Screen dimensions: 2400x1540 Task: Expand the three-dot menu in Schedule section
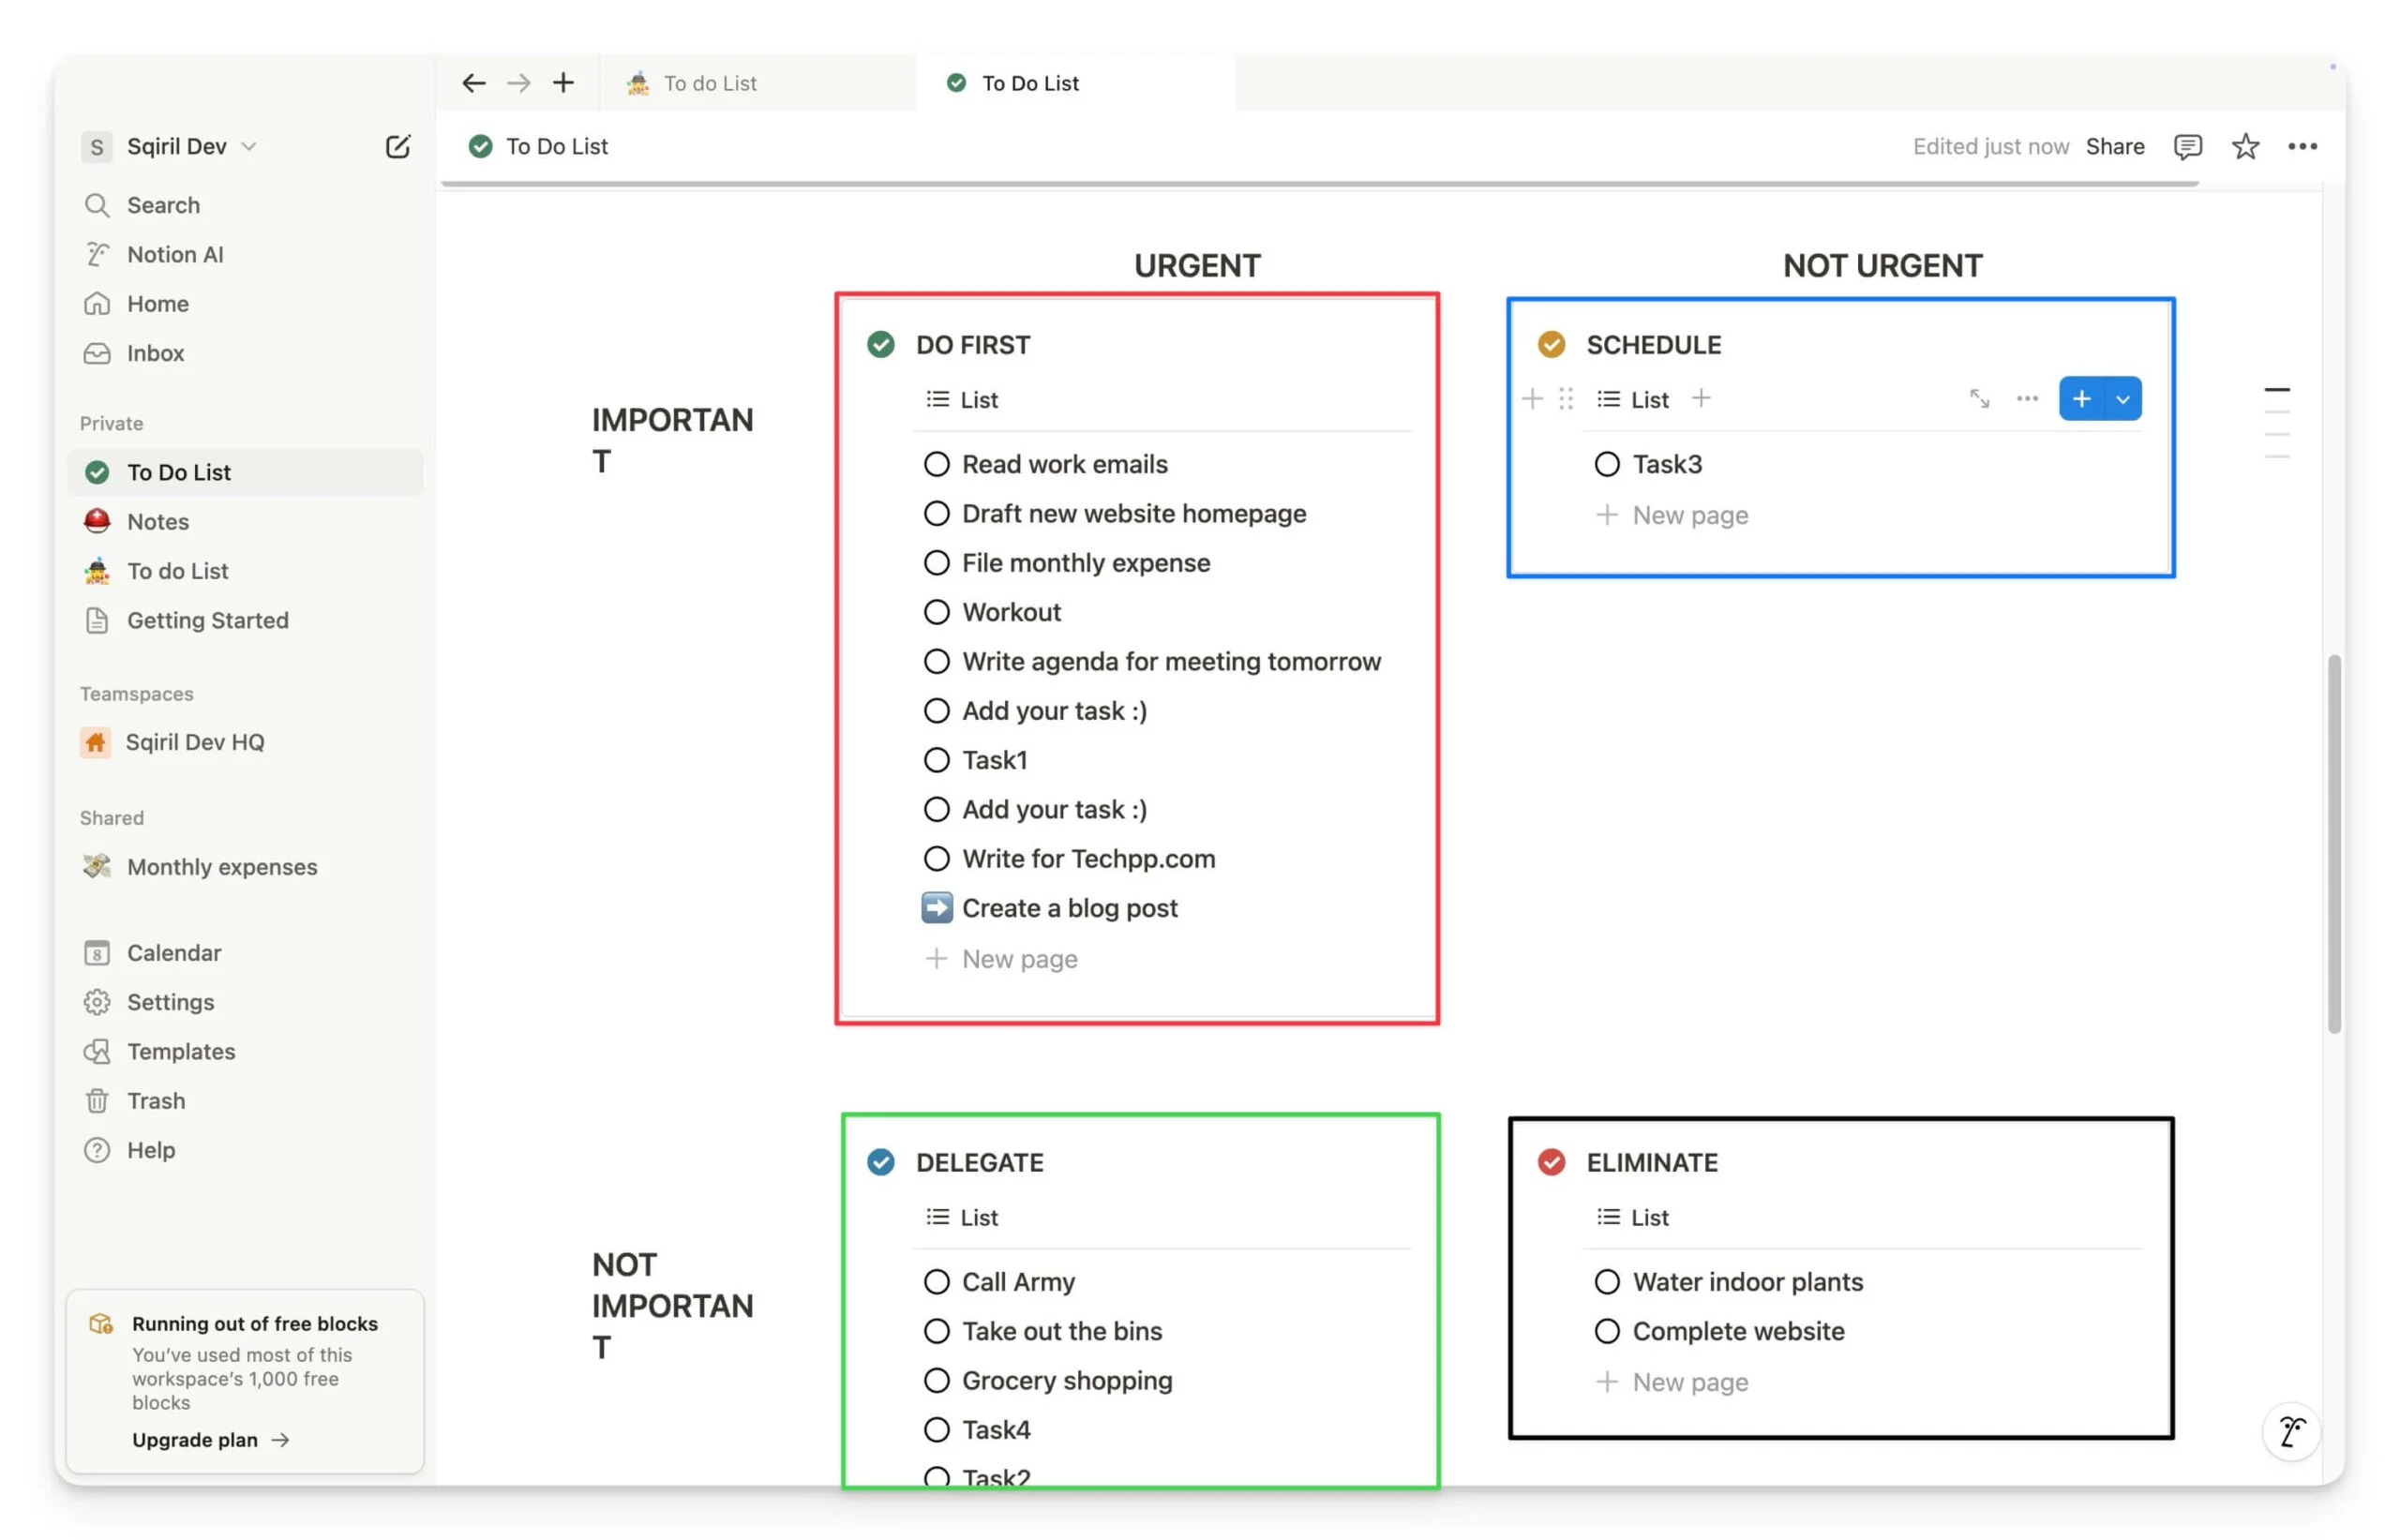[2028, 398]
